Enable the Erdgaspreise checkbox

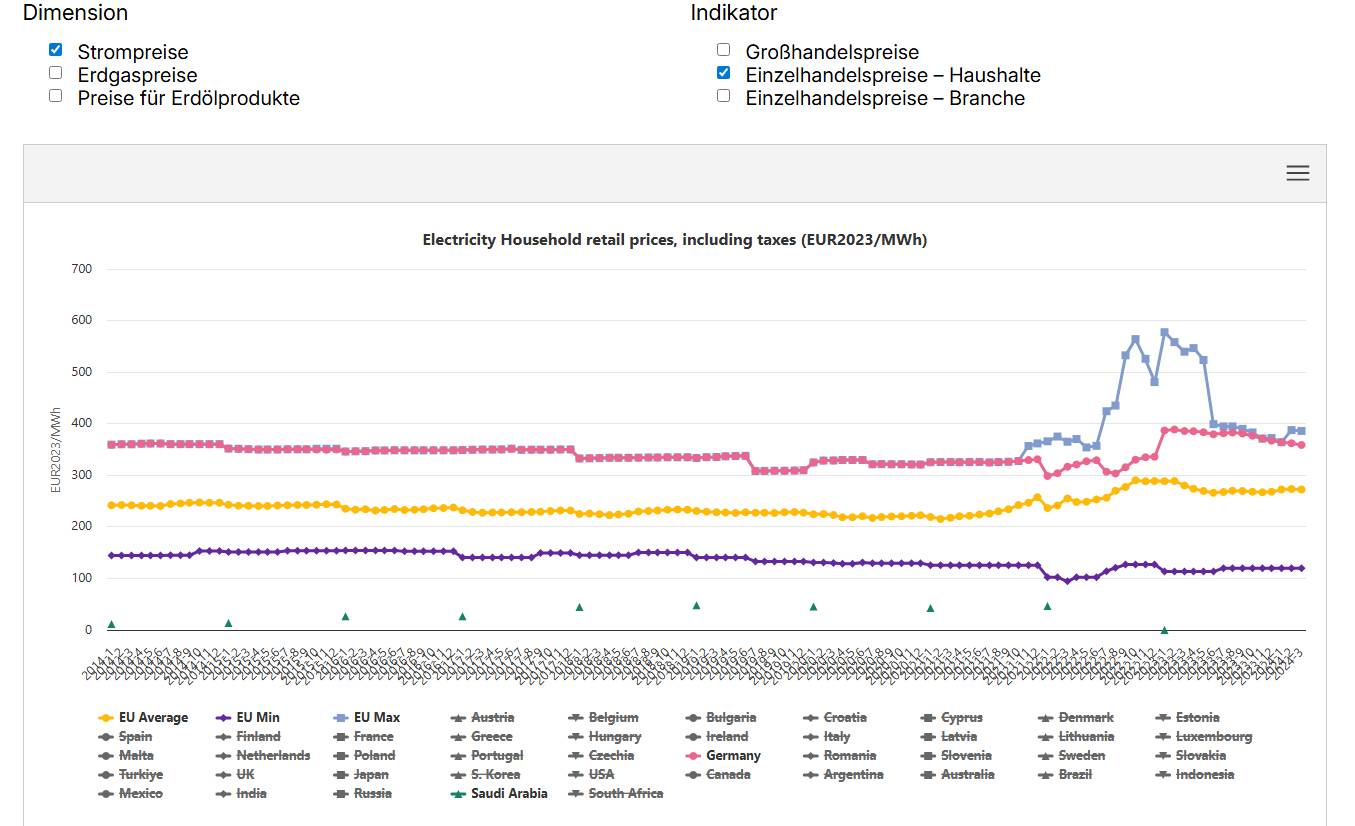[56, 73]
